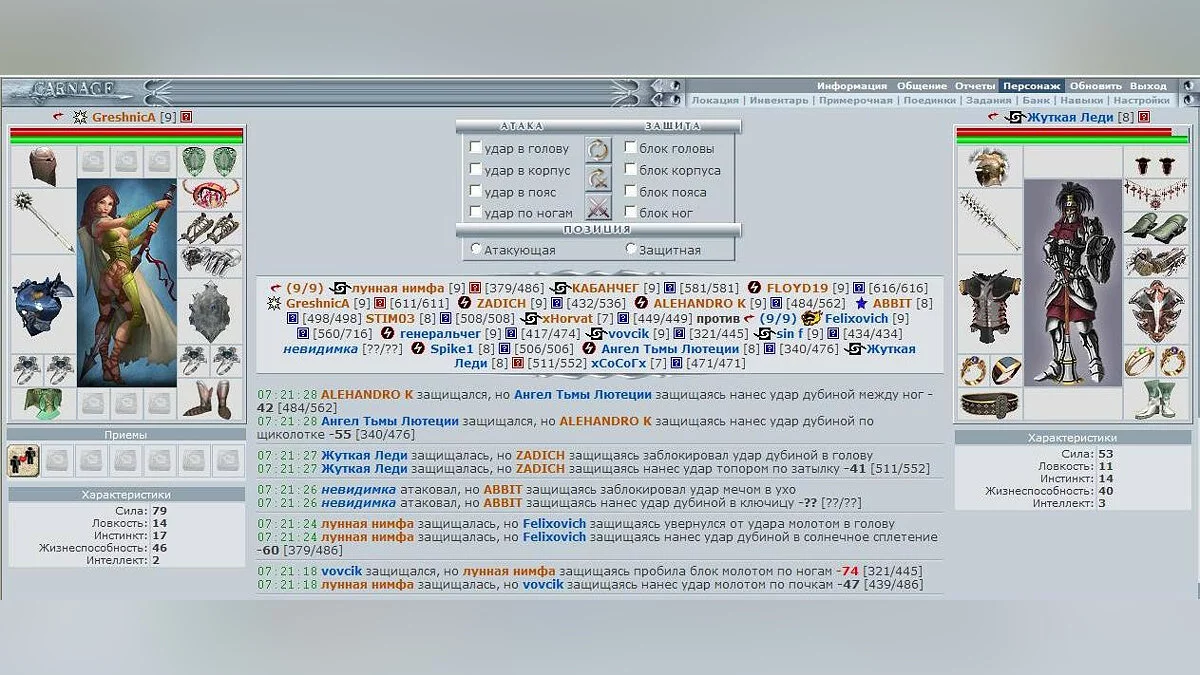Viewport: 1200px width, 675px height.
Task: Click Жуткая Леди's studded belt slot
Action: pos(989,404)
